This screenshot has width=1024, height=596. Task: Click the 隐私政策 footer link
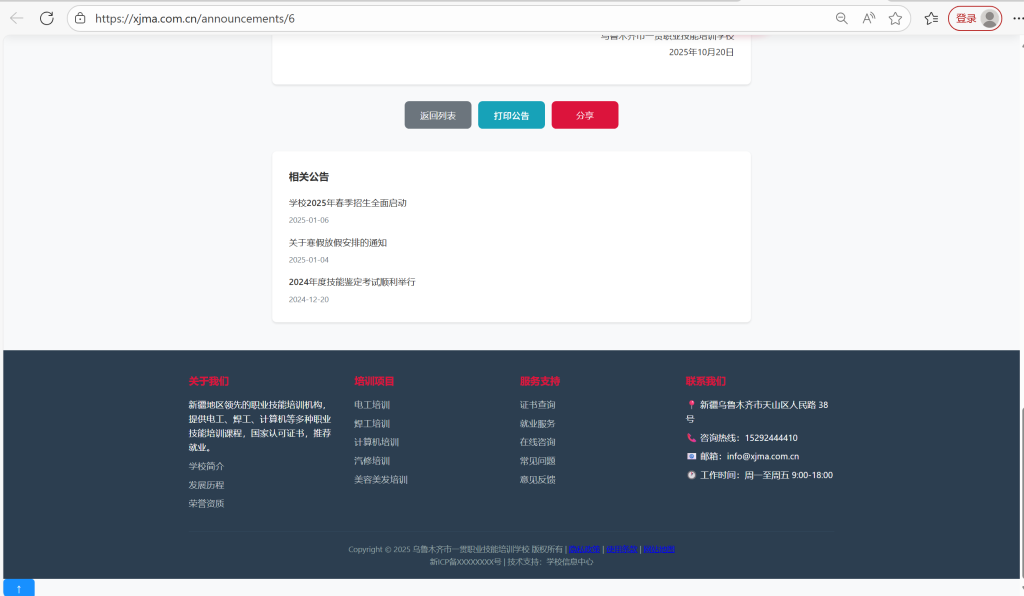pyautogui.click(x=586, y=549)
